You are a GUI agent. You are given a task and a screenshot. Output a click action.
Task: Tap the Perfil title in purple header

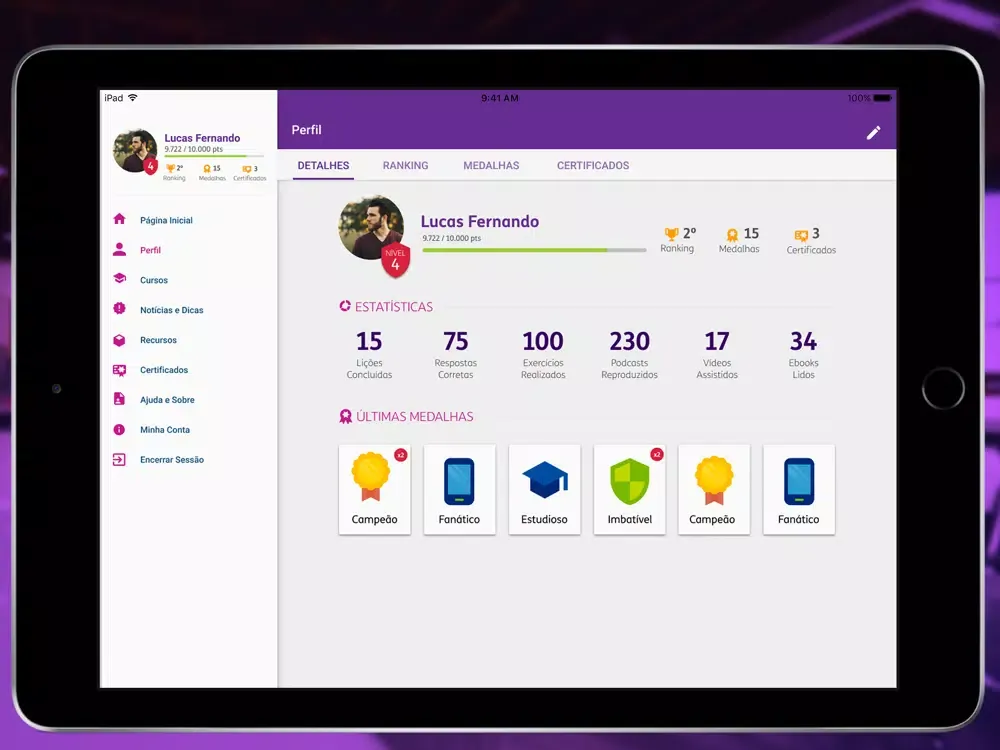tap(307, 129)
